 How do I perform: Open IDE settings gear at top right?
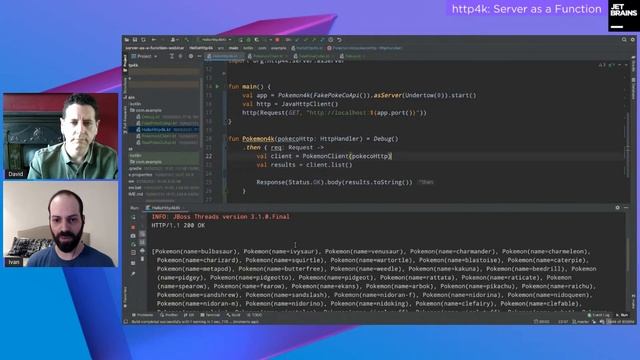632,40
